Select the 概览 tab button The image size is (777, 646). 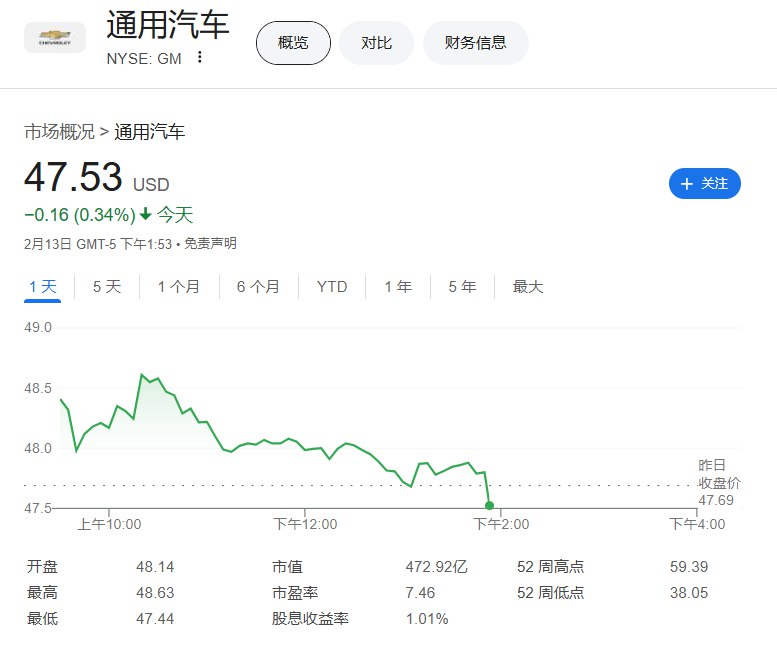click(293, 43)
